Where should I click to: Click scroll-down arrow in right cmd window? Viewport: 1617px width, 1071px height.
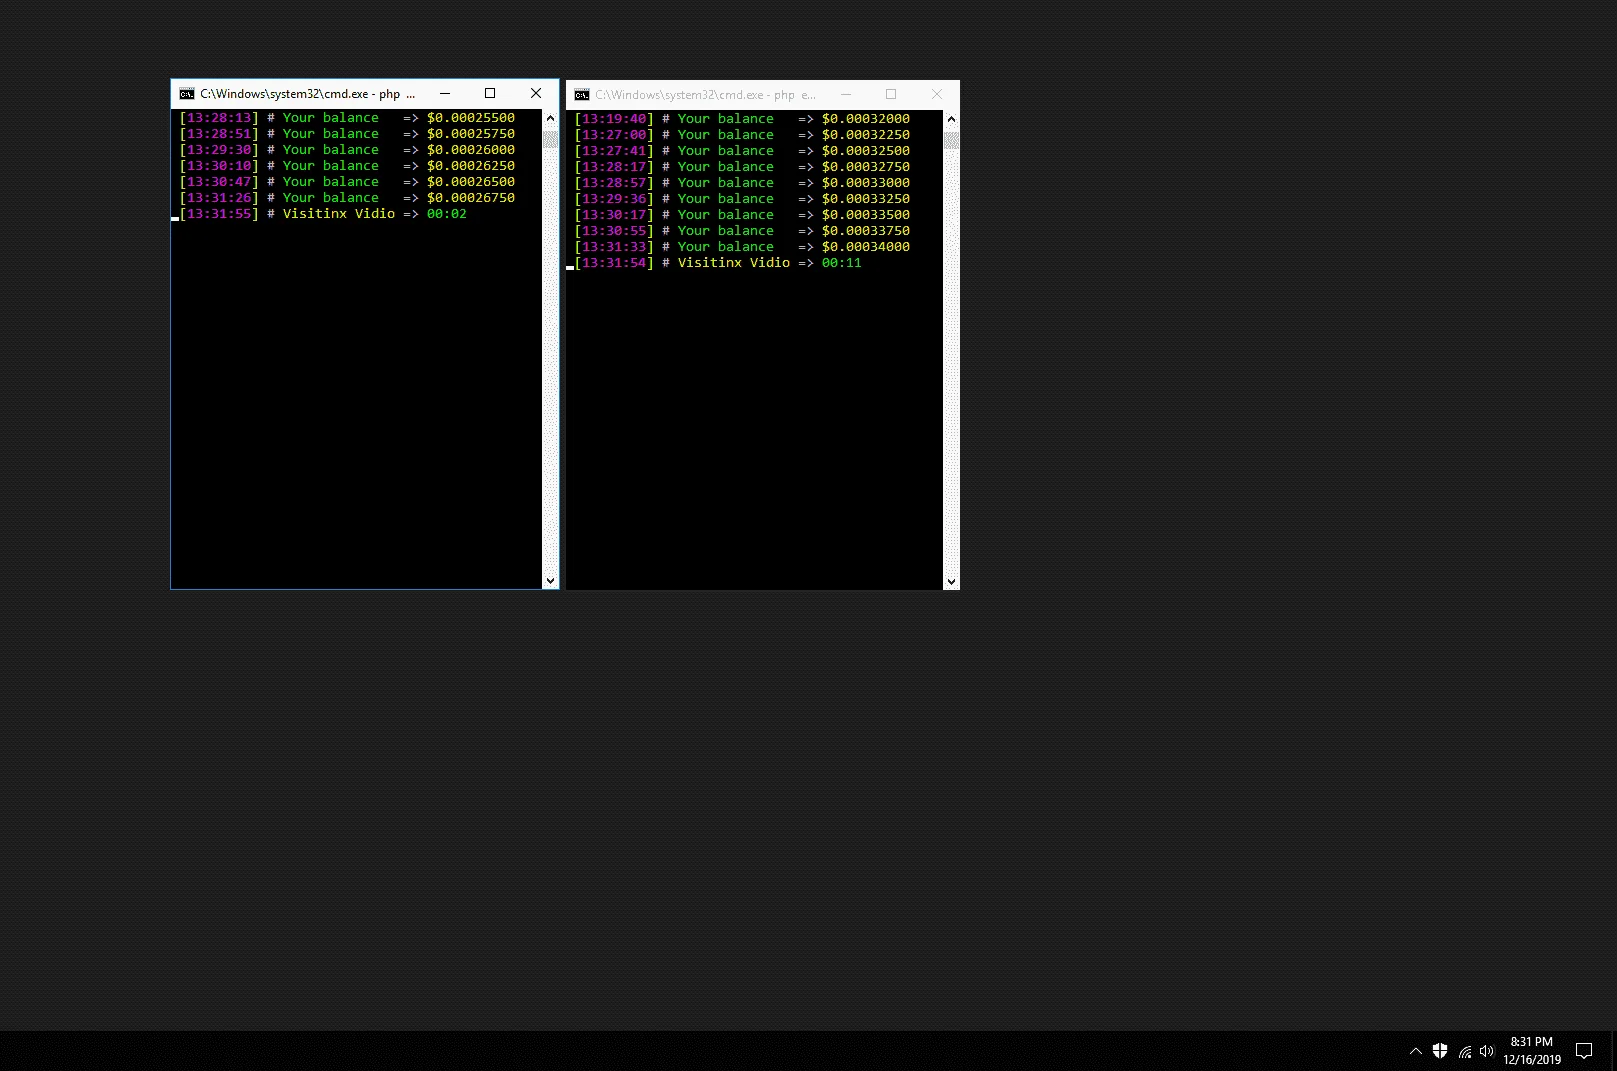pyautogui.click(x=951, y=581)
